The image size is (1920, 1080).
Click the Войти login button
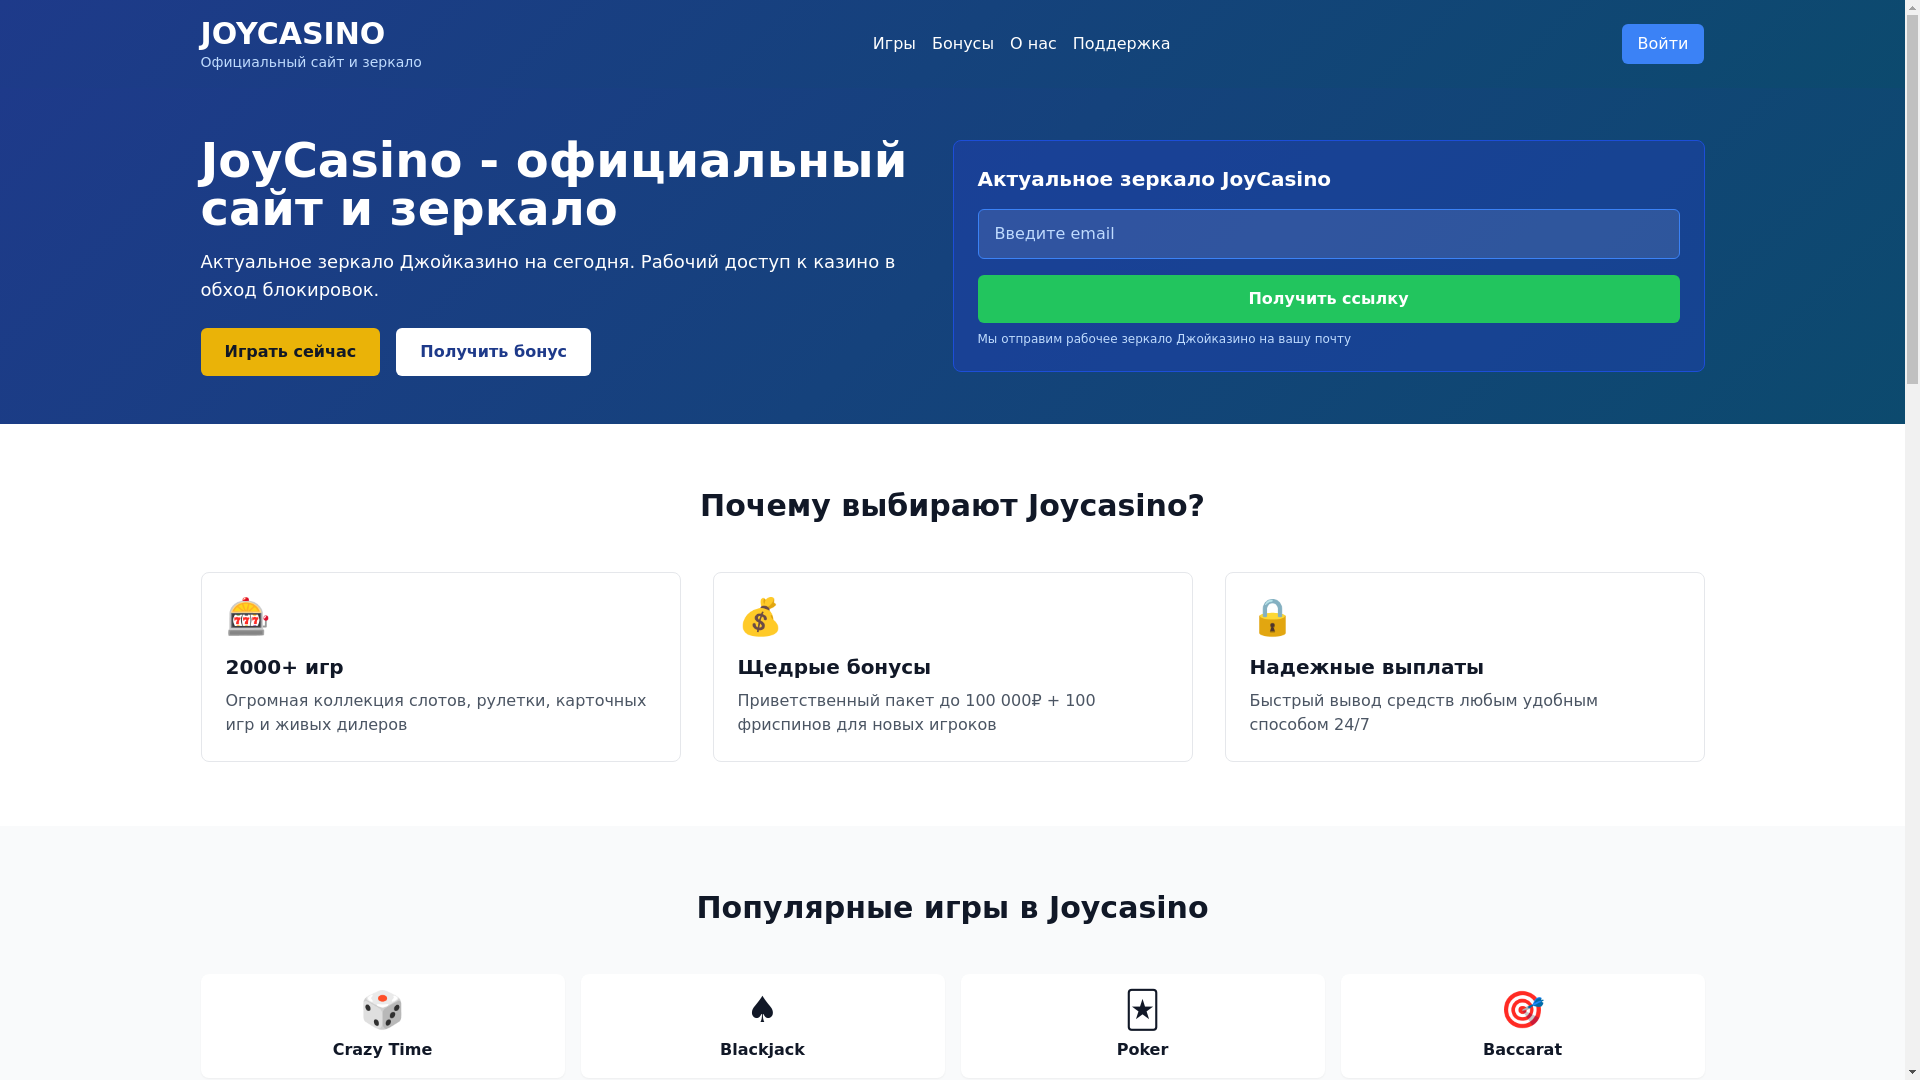click(x=1662, y=44)
